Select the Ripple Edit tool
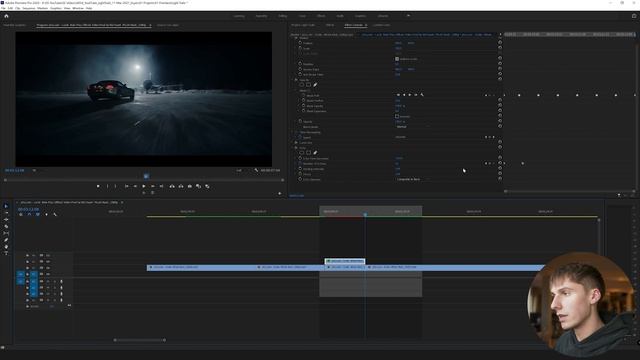 [x=6, y=220]
